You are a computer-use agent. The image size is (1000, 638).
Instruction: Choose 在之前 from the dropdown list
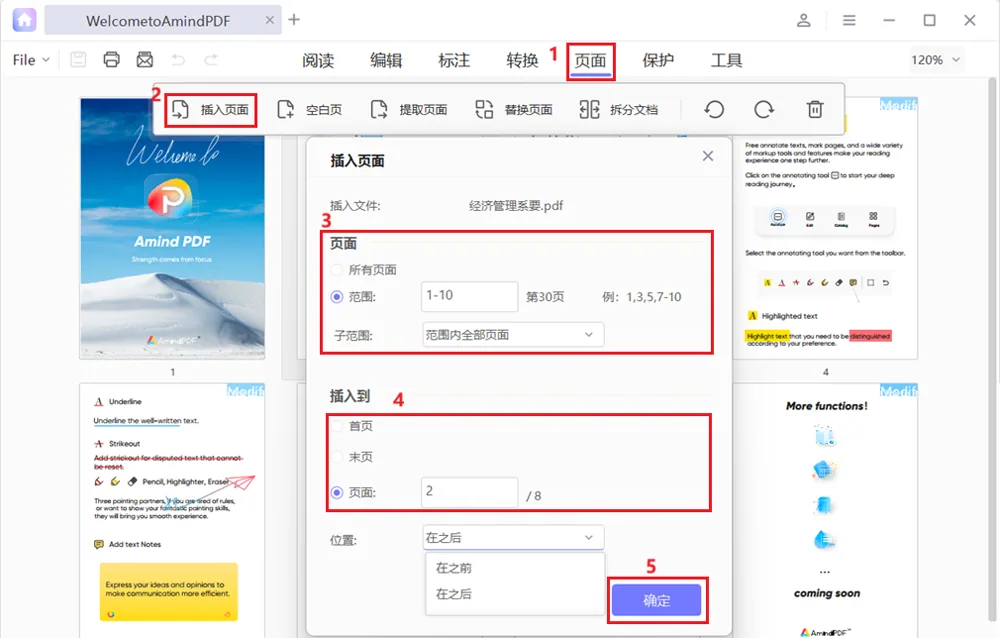tap(453, 568)
